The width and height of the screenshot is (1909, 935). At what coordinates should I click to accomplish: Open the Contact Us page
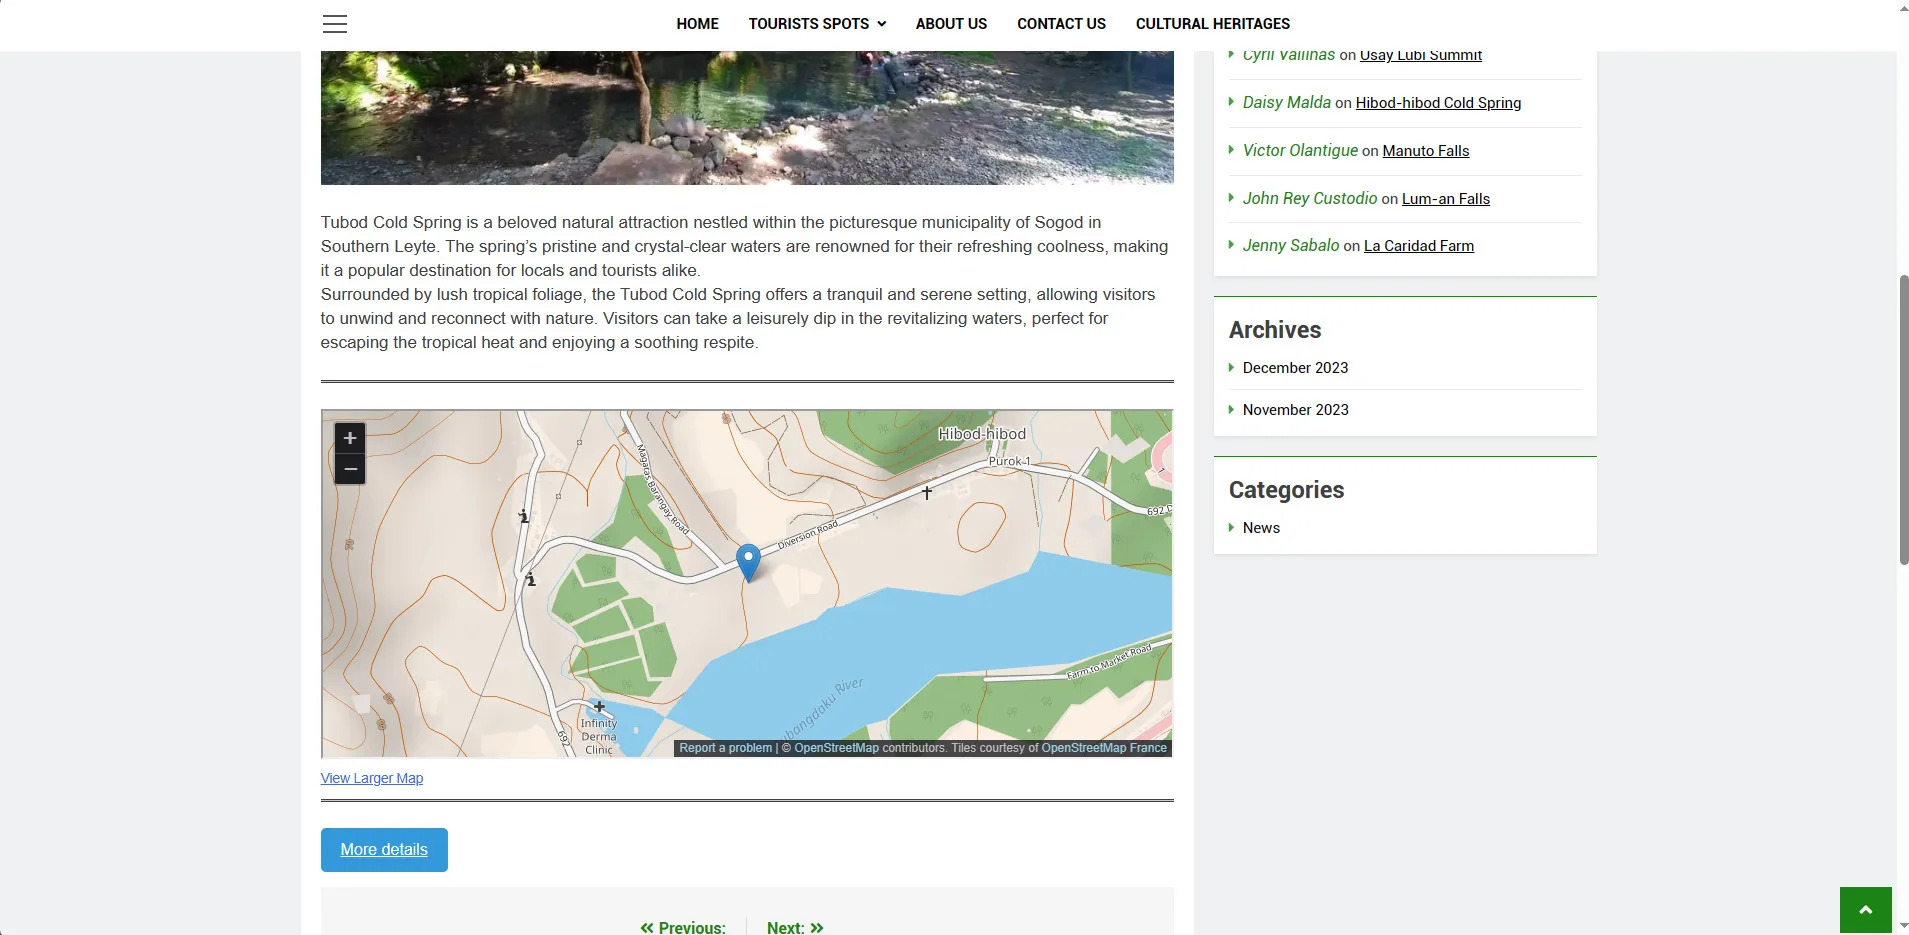(1061, 24)
